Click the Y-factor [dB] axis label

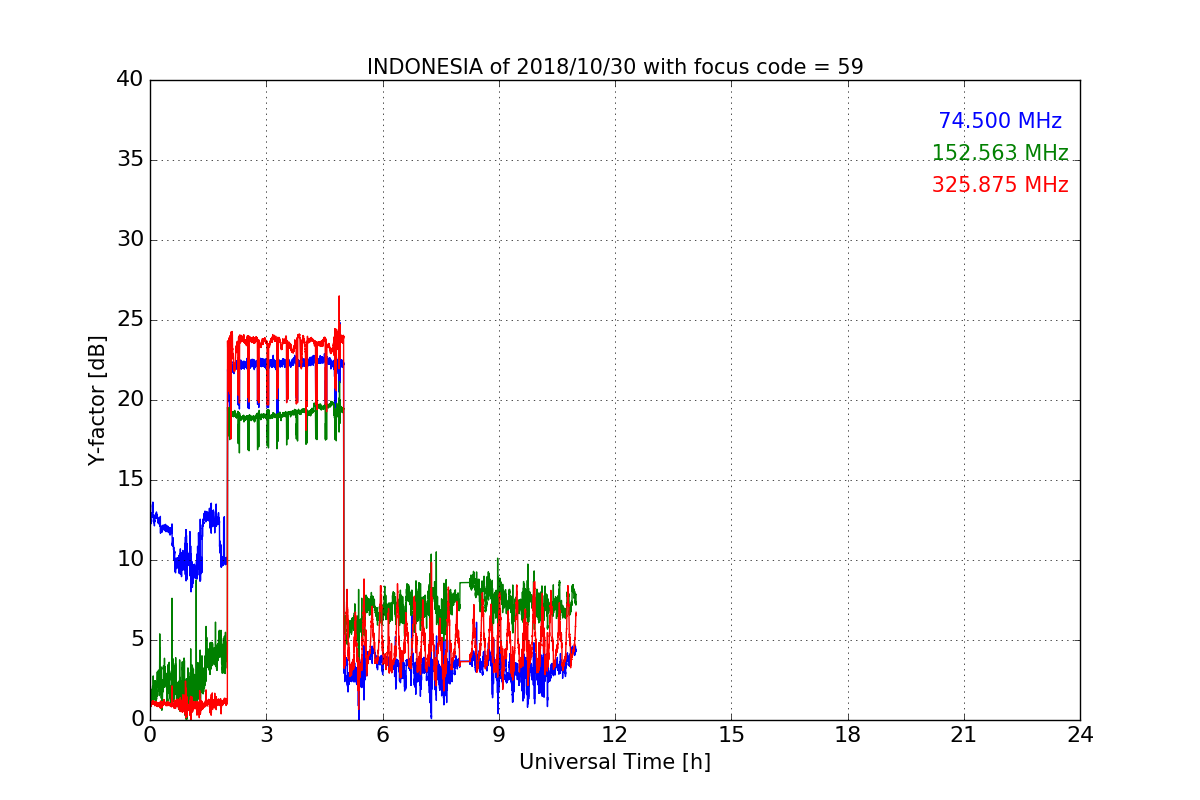96,400
